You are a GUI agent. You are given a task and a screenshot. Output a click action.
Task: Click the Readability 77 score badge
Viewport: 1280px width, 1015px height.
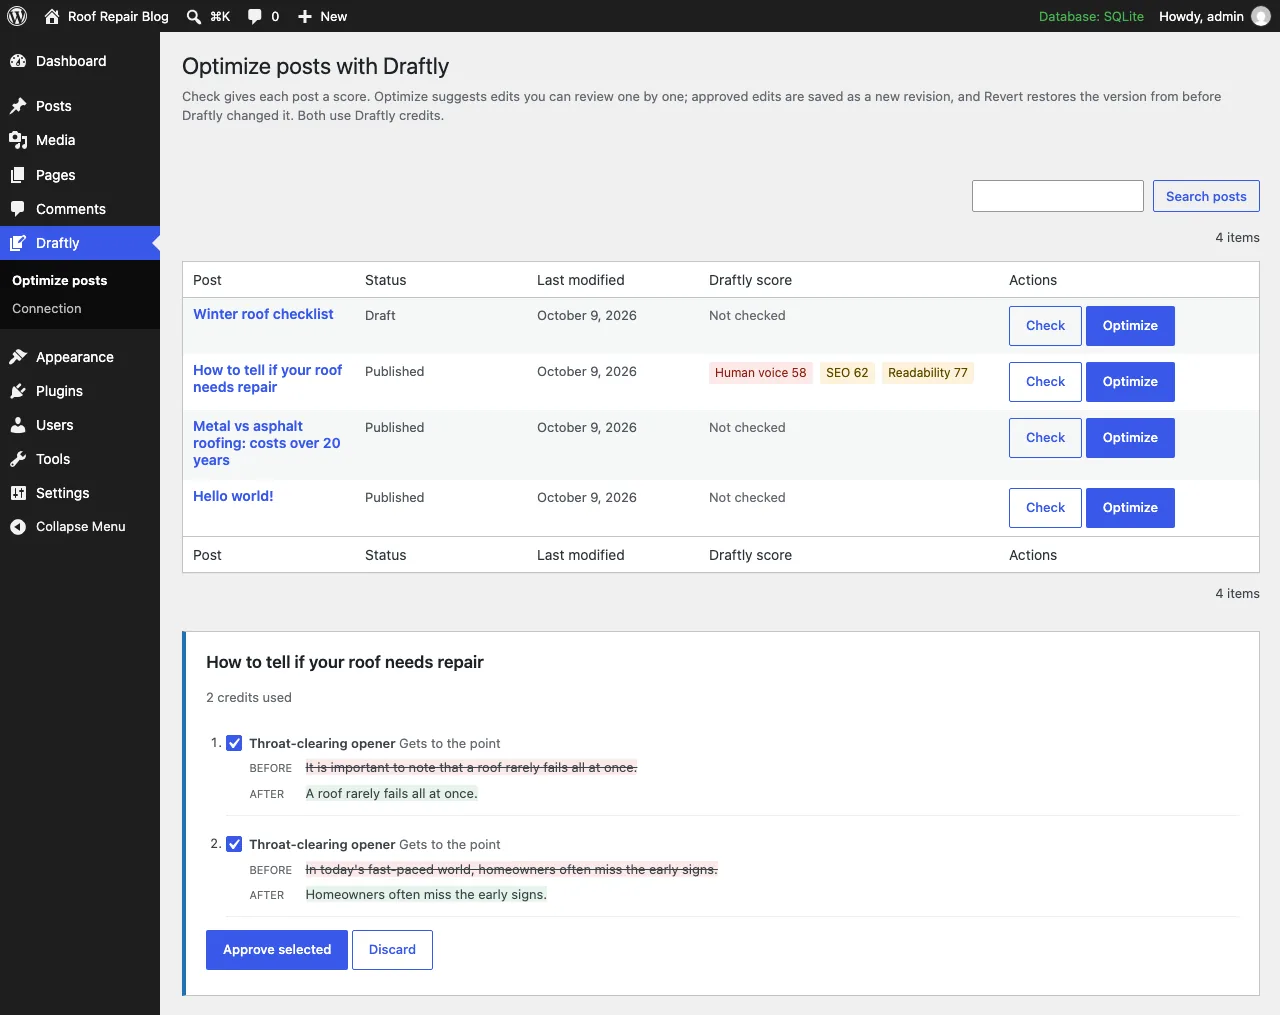coord(928,373)
